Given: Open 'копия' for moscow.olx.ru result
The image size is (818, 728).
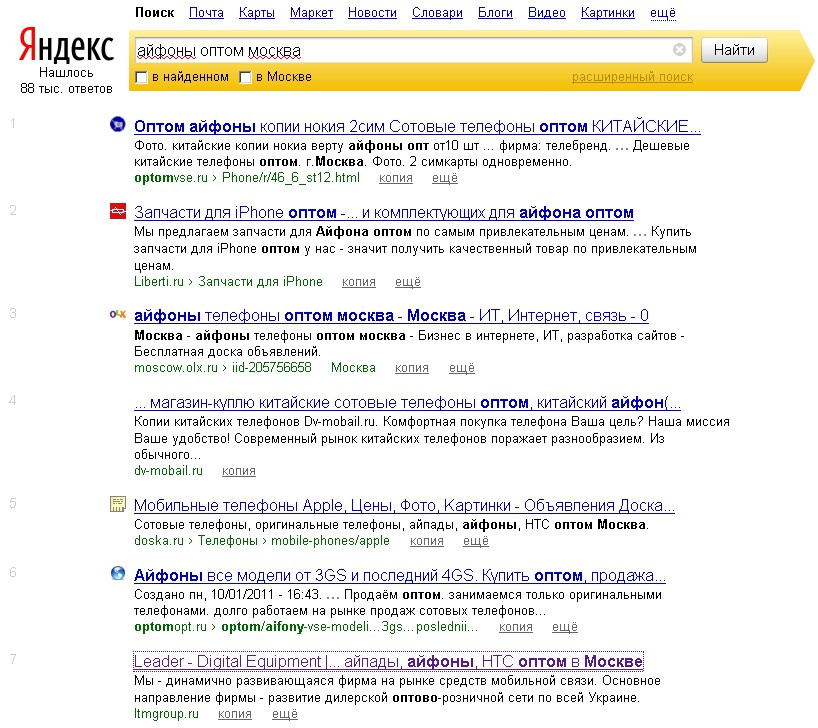Looking at the screenshot, I should [x=412, y=368].
